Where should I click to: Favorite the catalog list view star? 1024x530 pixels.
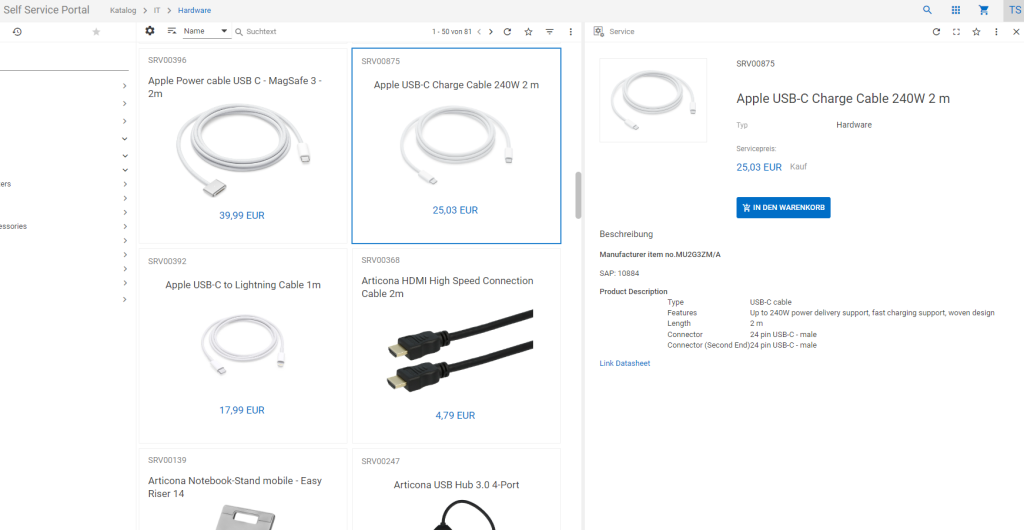click(x=528, y=31)
